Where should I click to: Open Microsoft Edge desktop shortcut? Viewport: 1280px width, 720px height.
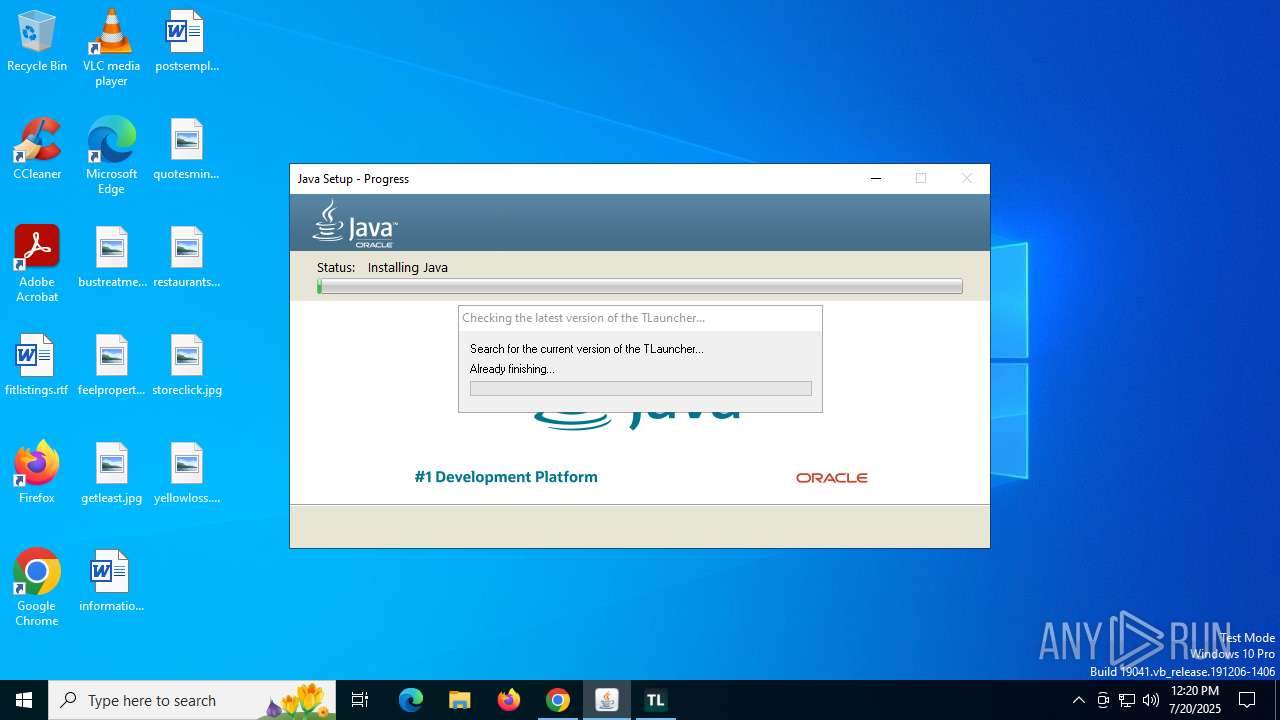pyautogui.click(x=111, y=156)
